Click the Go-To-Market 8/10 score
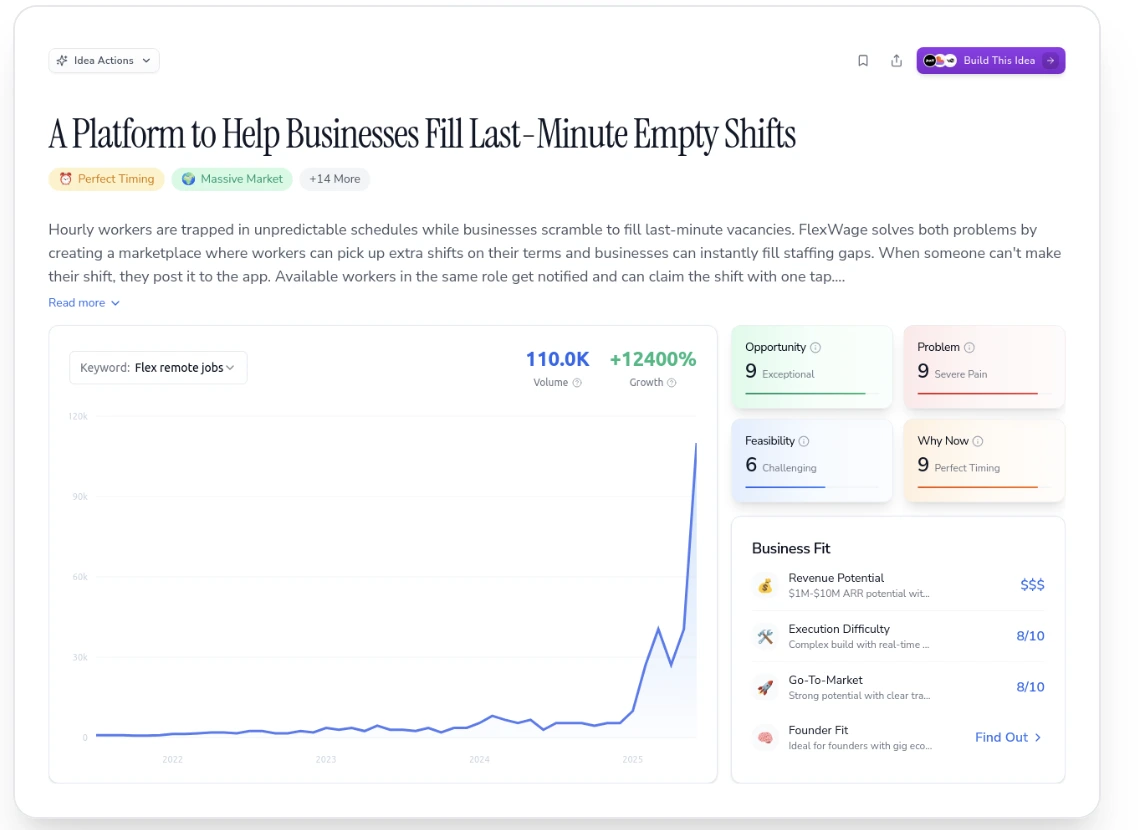This screenshot has height=830, width=1138. coord(1030,687)
